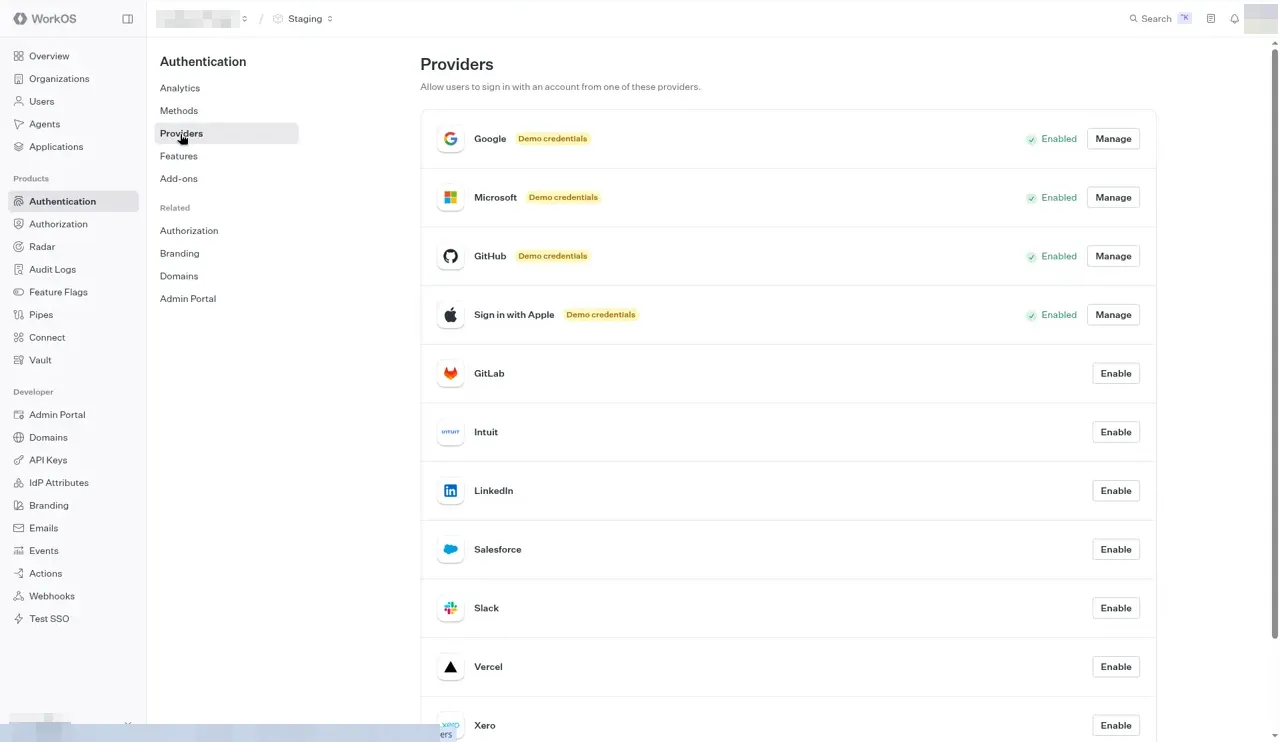
Task: Click Google's Demo credentials badge
Action: coord(553,139)
